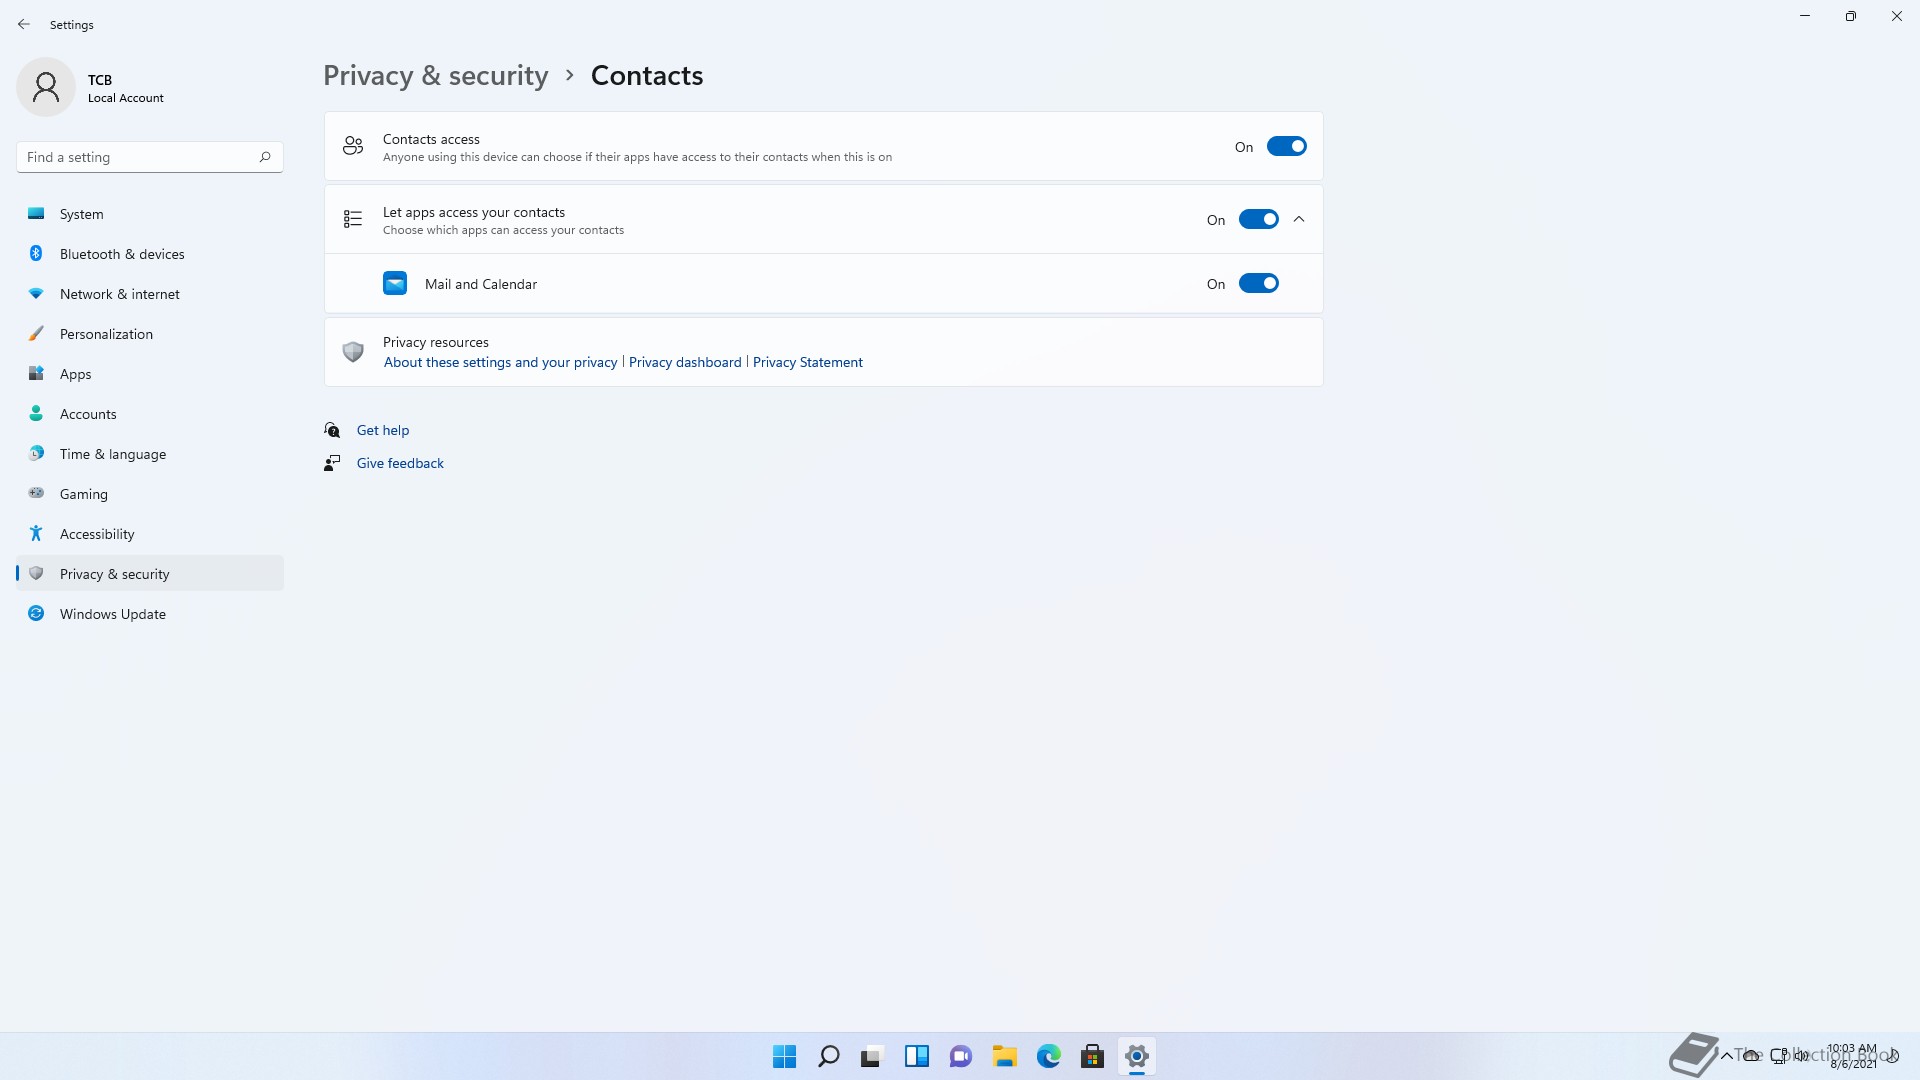Image resolution: width=1920 pixels, height=1080 pixels.
Task: Focus the Find a setting search box
Action: (150, 157)
